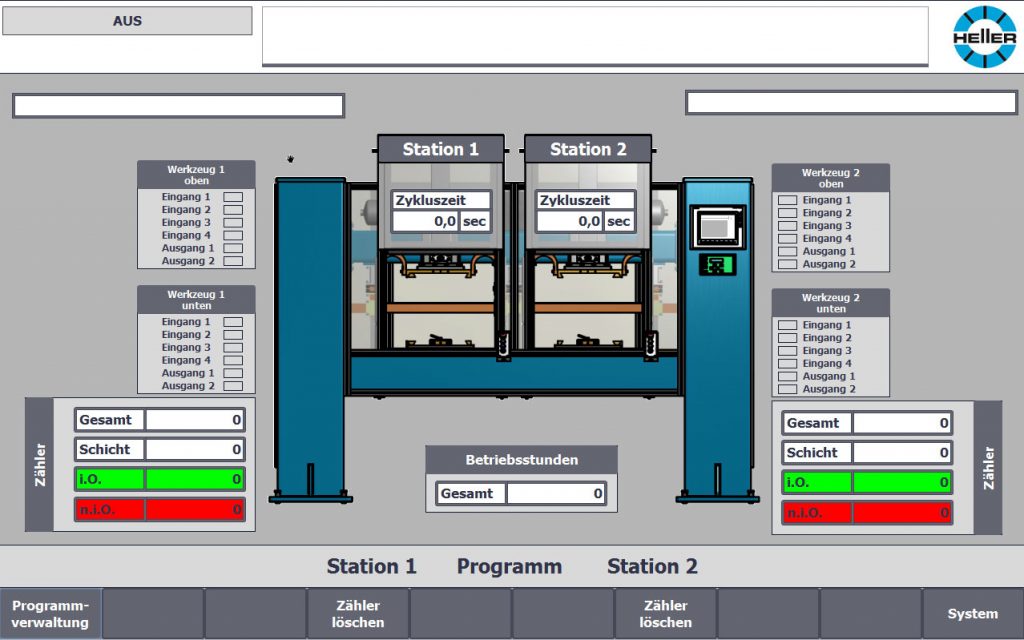Image resolution: width=1024 pixels, height=640 pixels.
Task: Click the AUS status button
Action: click(x=127, y=21)
